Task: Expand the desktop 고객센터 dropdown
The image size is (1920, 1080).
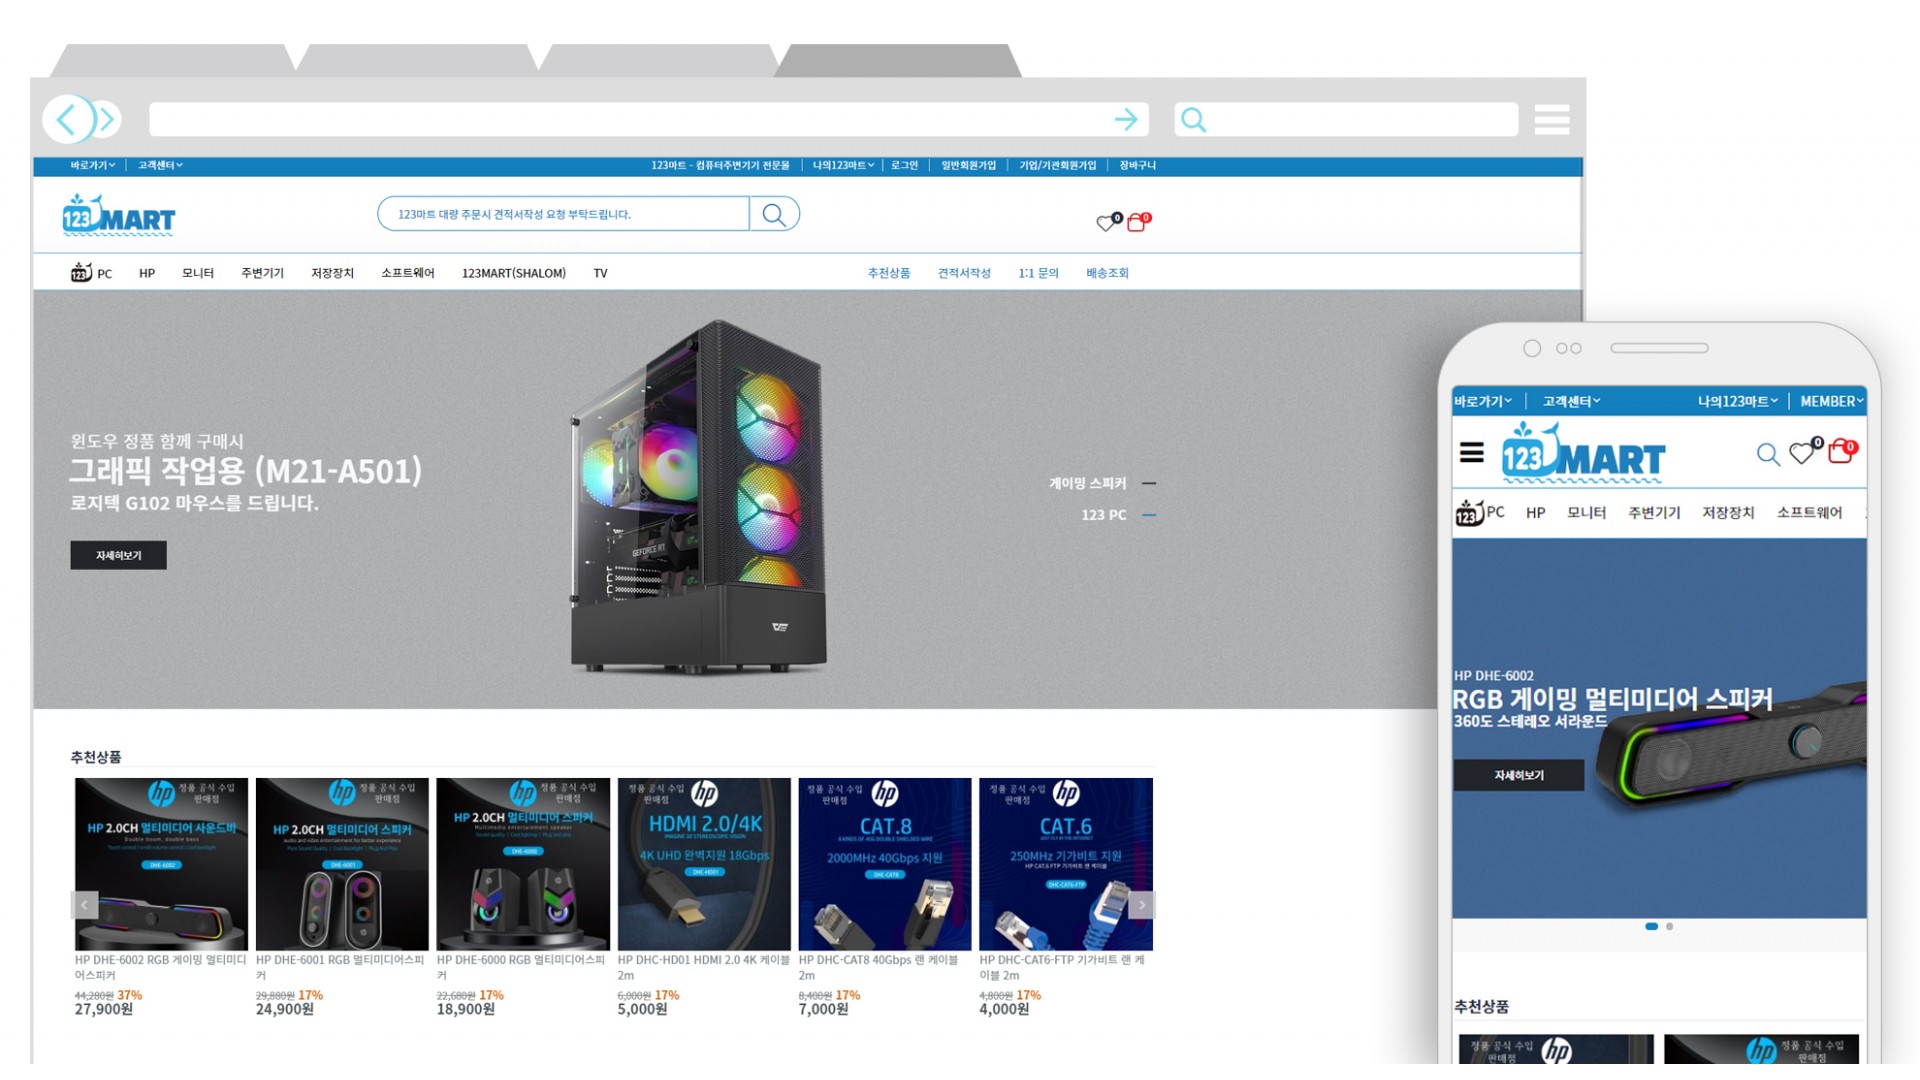Action: point(160,165)
